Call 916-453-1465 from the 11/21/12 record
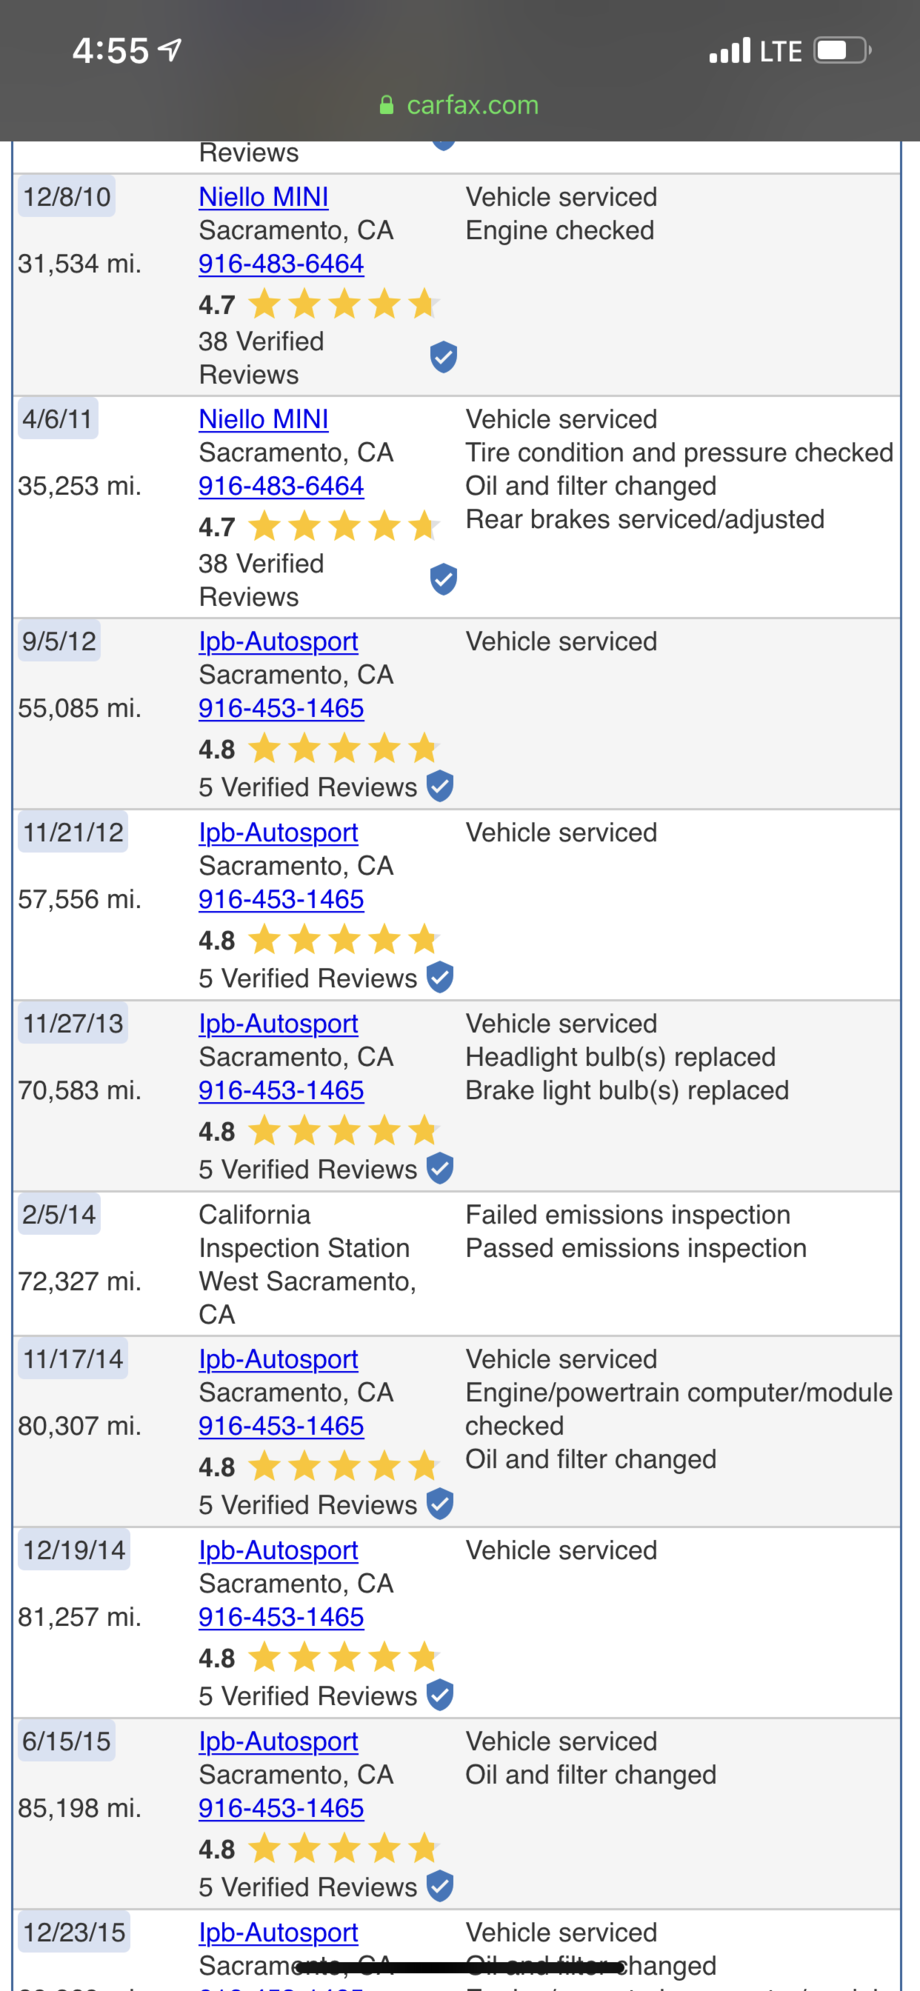This screenshot has height=1991, width=920. 281,899
